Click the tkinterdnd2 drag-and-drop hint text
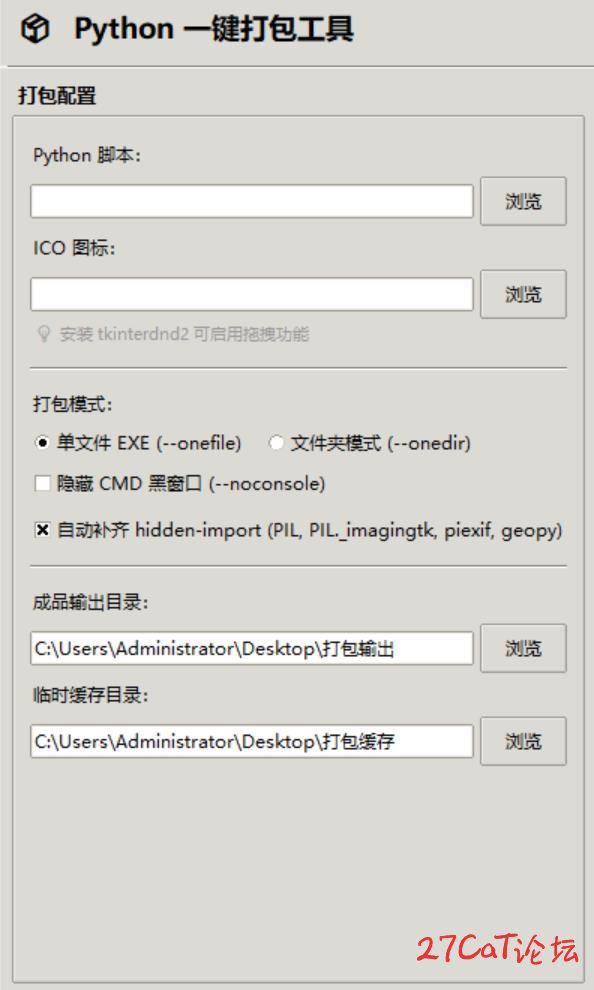 (x=184, y=334)
